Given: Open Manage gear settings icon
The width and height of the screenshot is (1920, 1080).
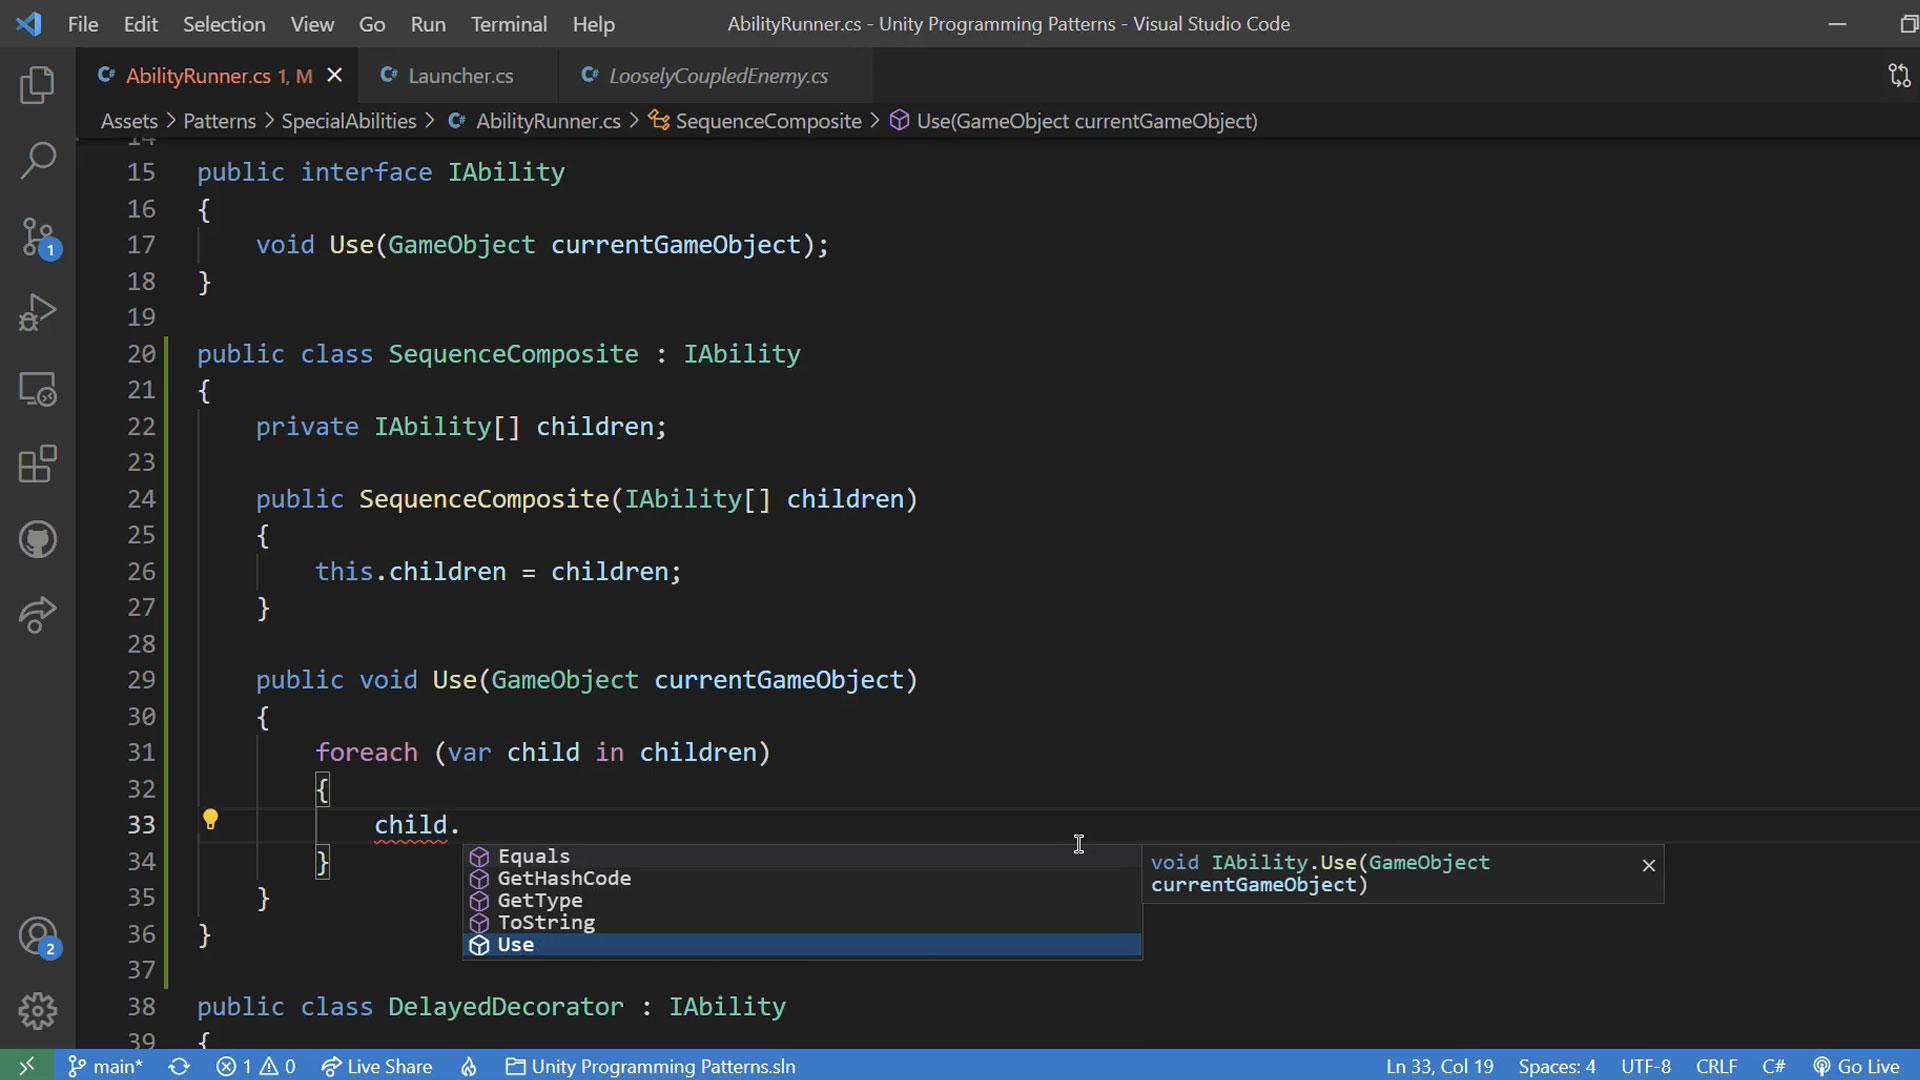Looking at the screenshot, I should (37, 1010).
